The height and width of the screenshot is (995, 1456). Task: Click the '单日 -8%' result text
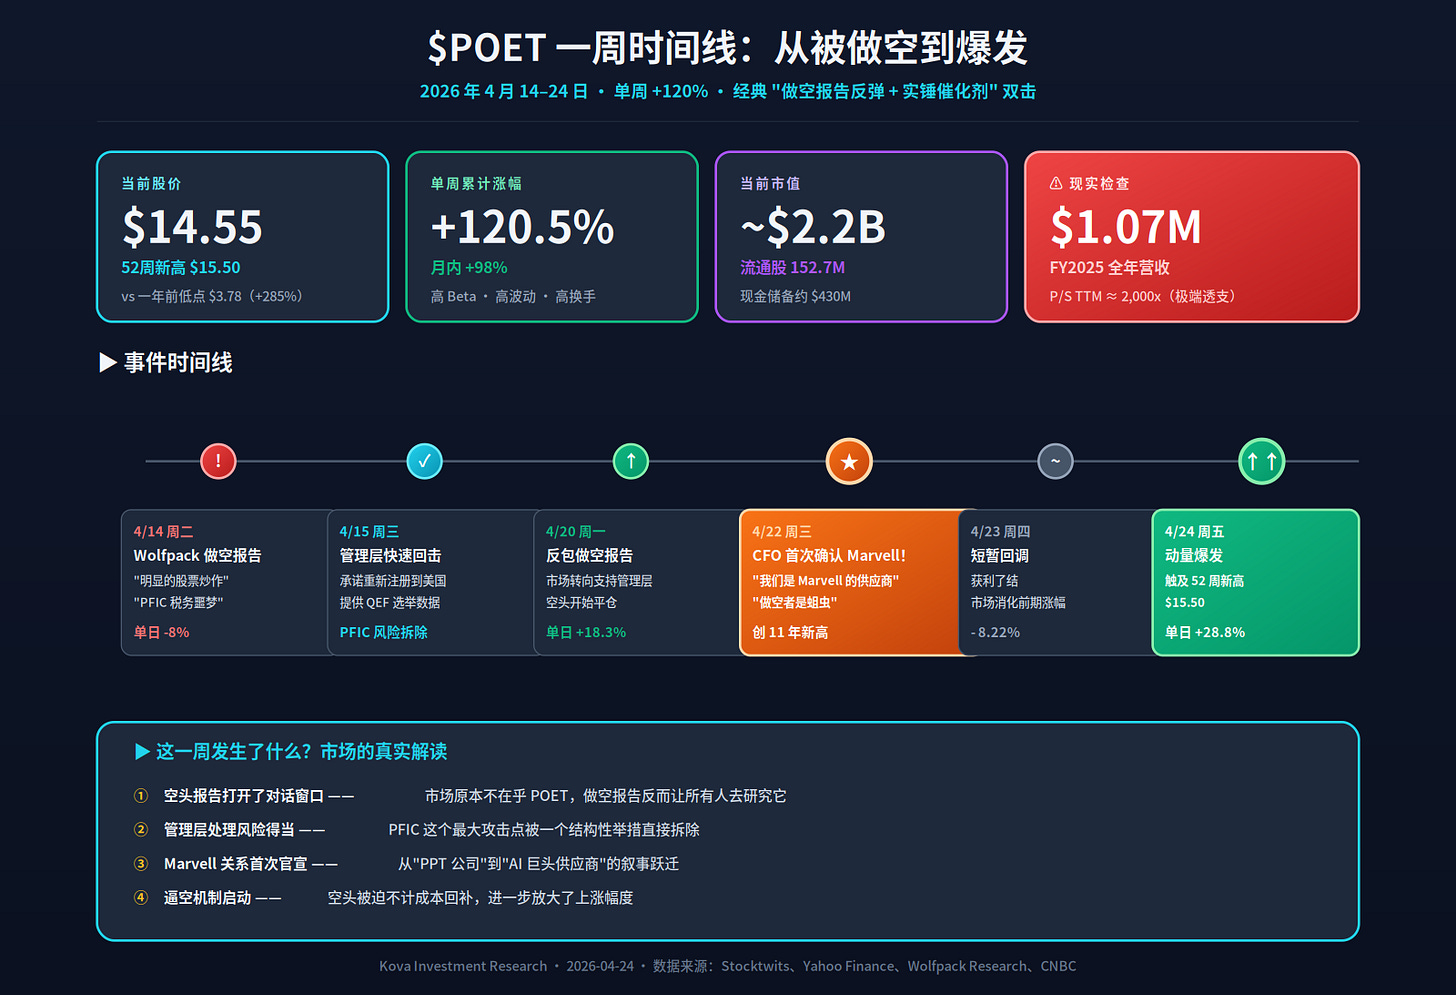162,632
